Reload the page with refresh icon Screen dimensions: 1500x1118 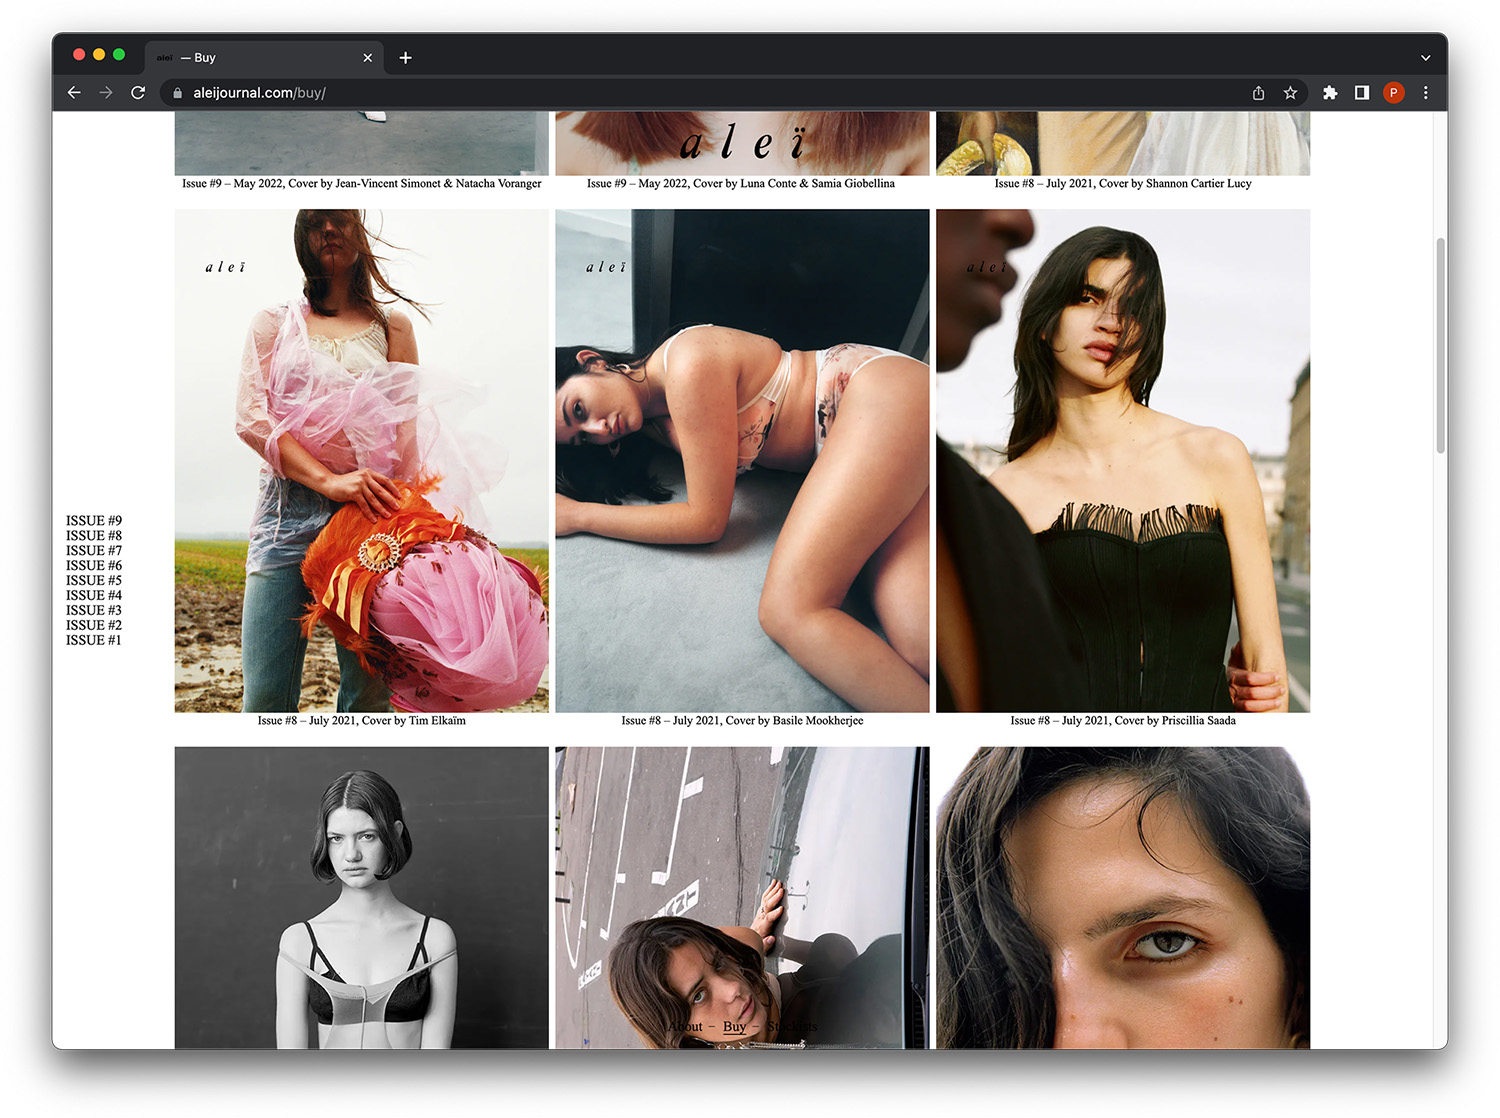(x=138, y=93)
